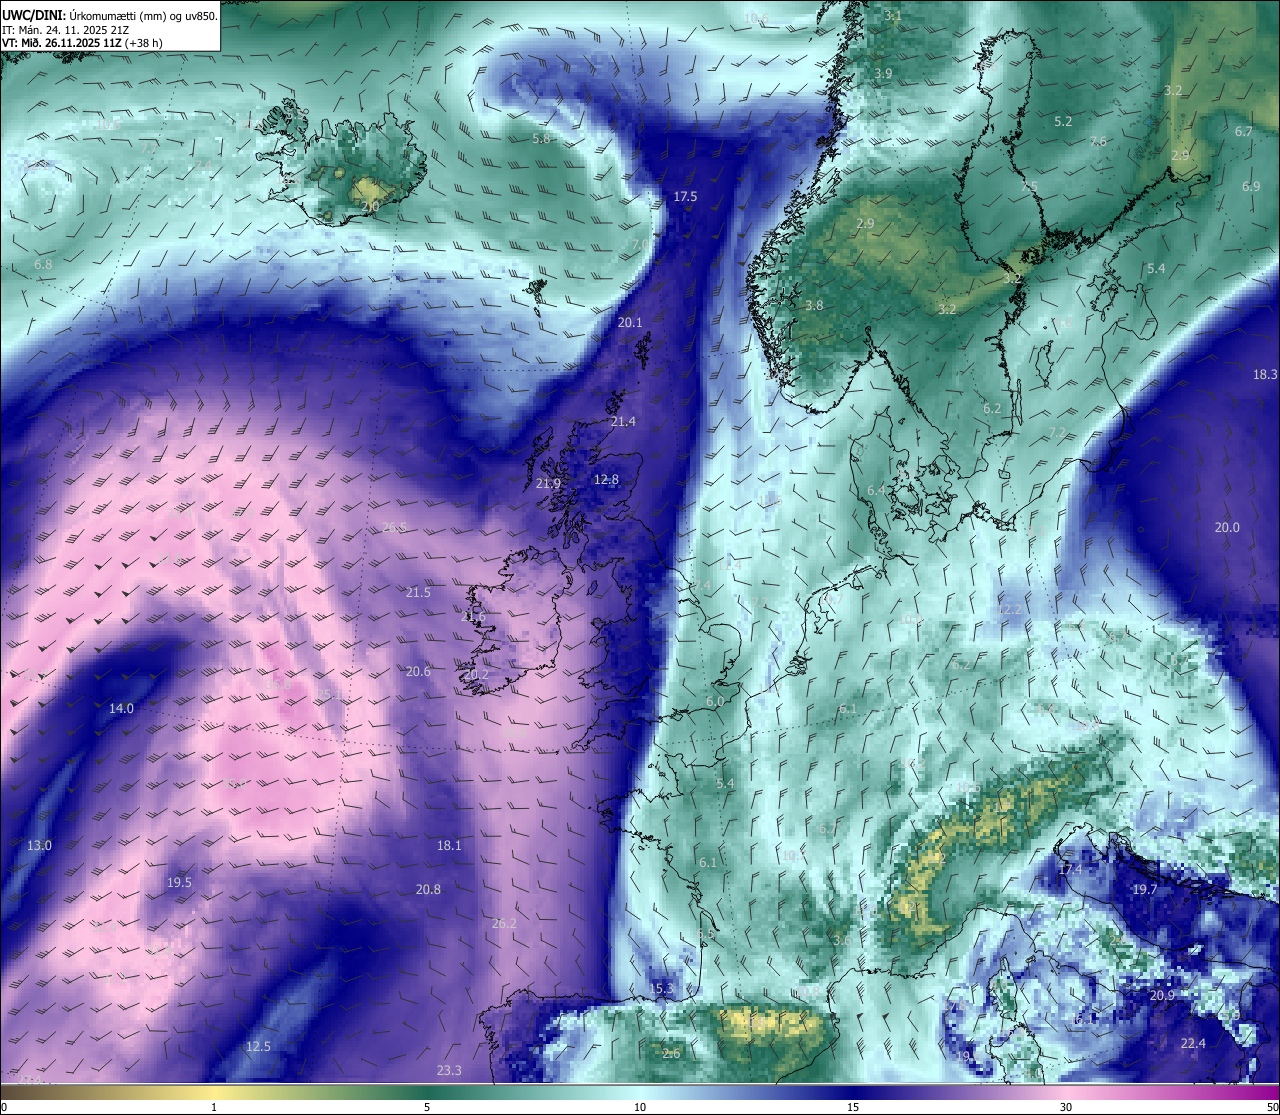Click the 6.7 value label
This screenshot has height=1115, width=1280.
pos(1243,132)
